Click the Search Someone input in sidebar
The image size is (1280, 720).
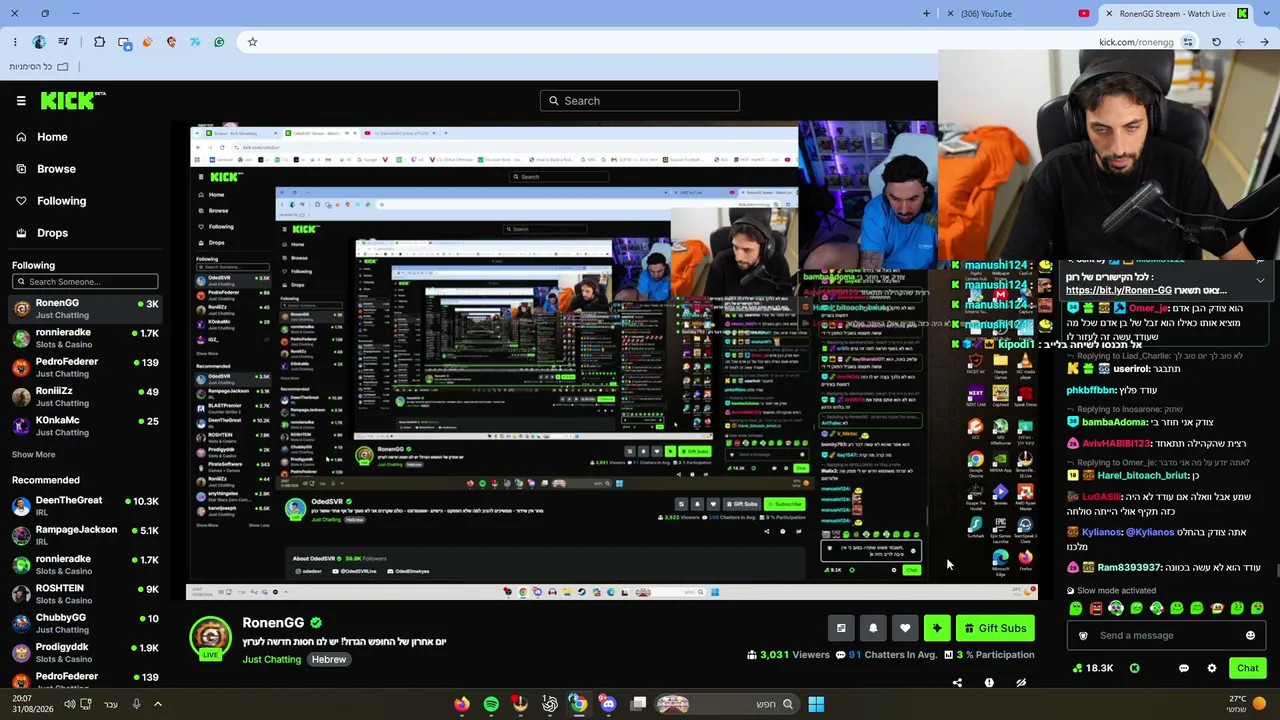(x=85, y=282)
